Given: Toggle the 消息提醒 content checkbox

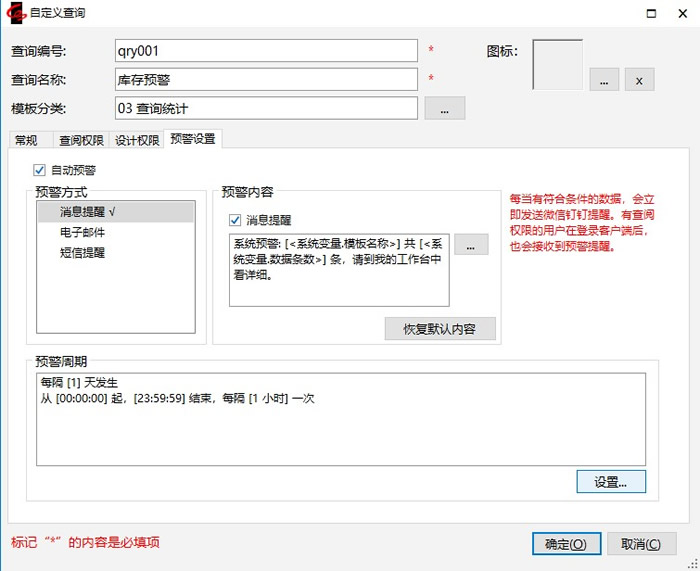Looking at the screenshot, I should point(235,220).
